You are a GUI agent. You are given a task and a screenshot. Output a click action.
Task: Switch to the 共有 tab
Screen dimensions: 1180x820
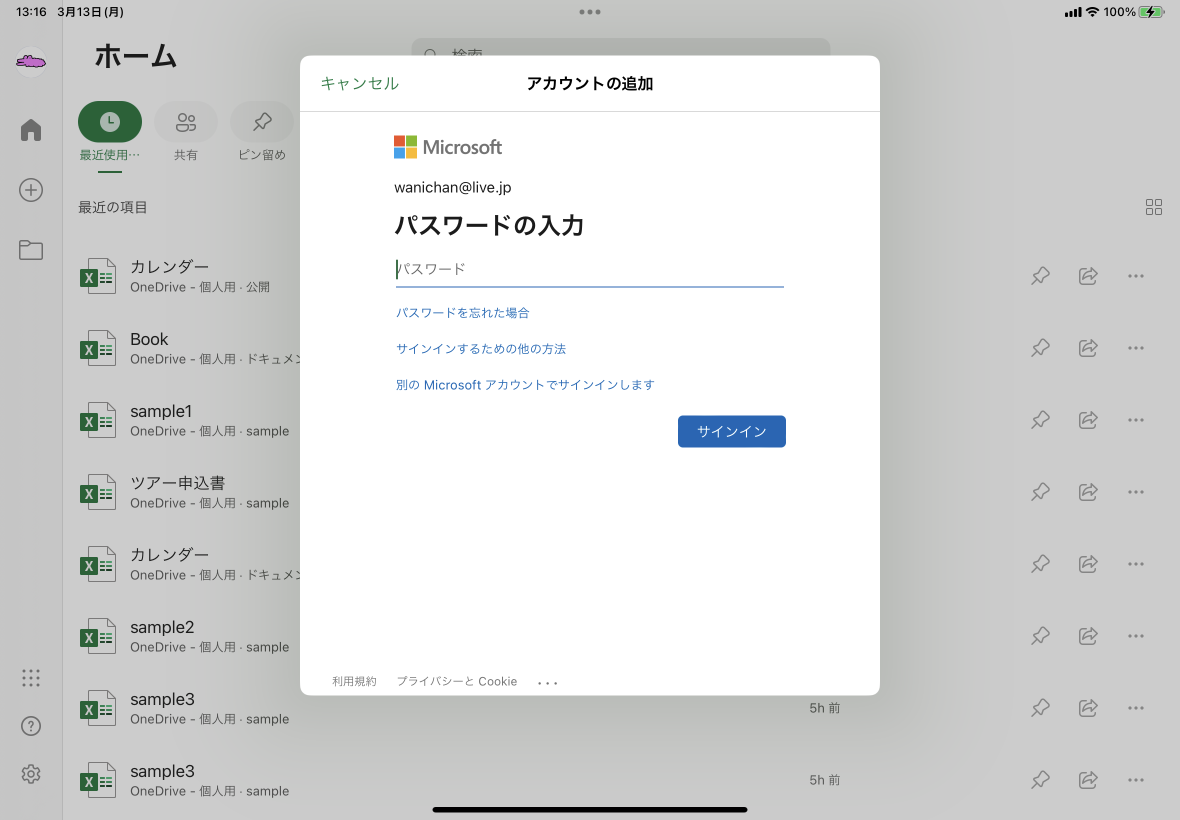[x=186, y=131]
